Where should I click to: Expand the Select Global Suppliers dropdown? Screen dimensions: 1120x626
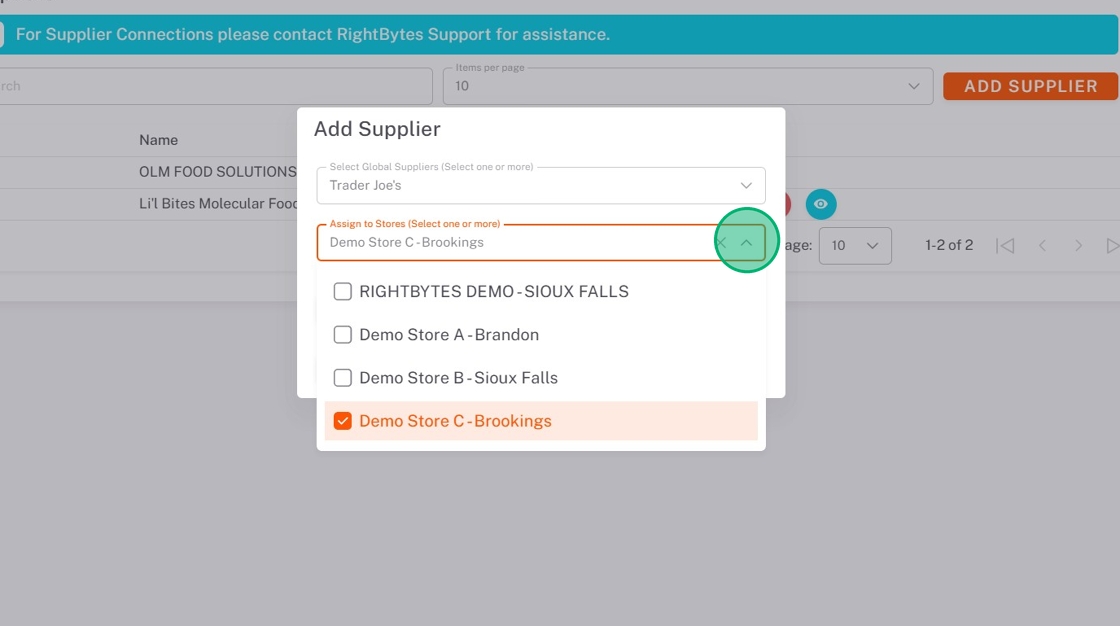pos(746,185)
